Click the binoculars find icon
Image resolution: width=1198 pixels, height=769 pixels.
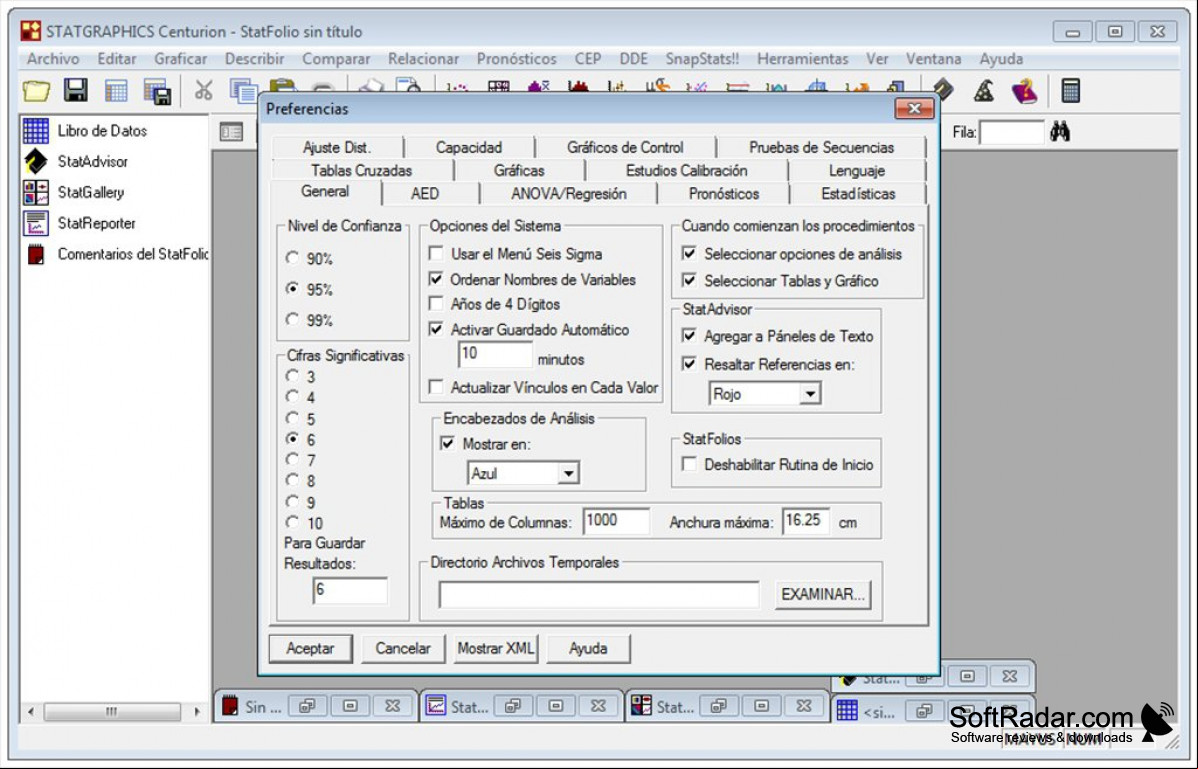click(x=1060, y=131)
